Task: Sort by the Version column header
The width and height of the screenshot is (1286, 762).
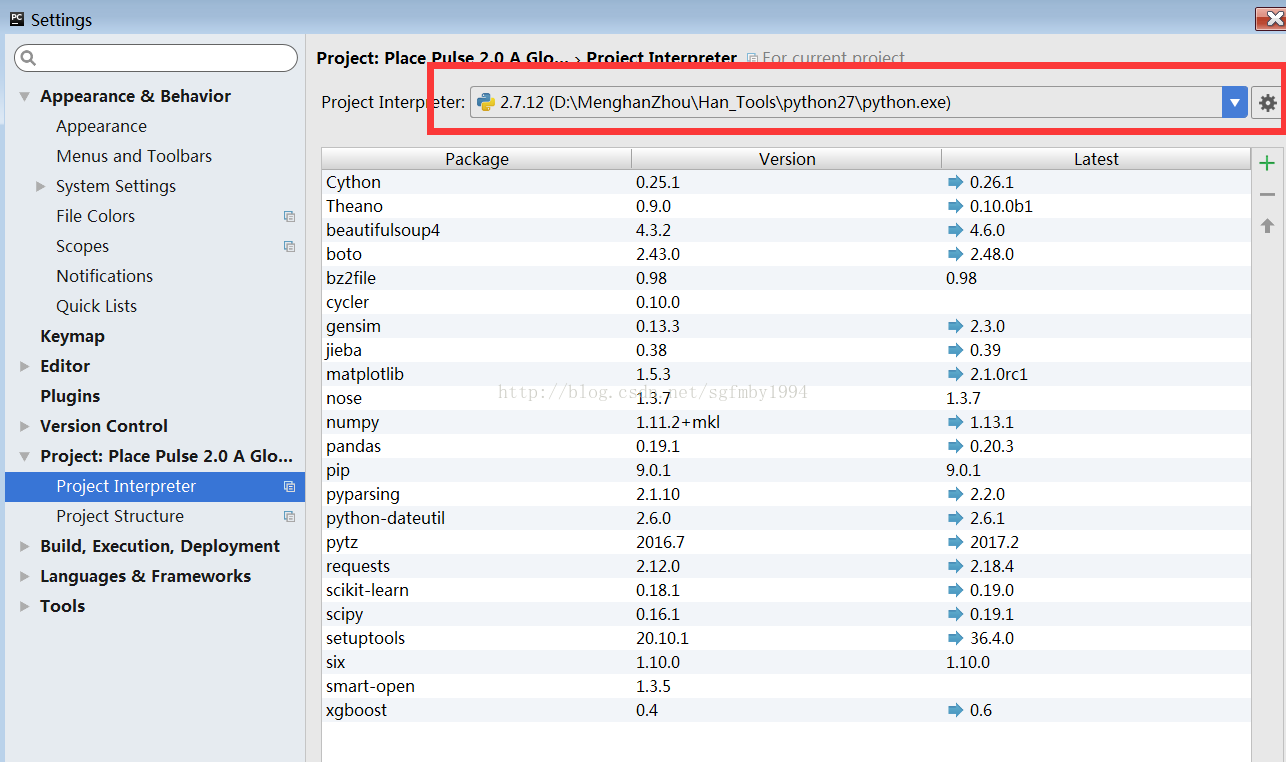Action: [787, 159]
